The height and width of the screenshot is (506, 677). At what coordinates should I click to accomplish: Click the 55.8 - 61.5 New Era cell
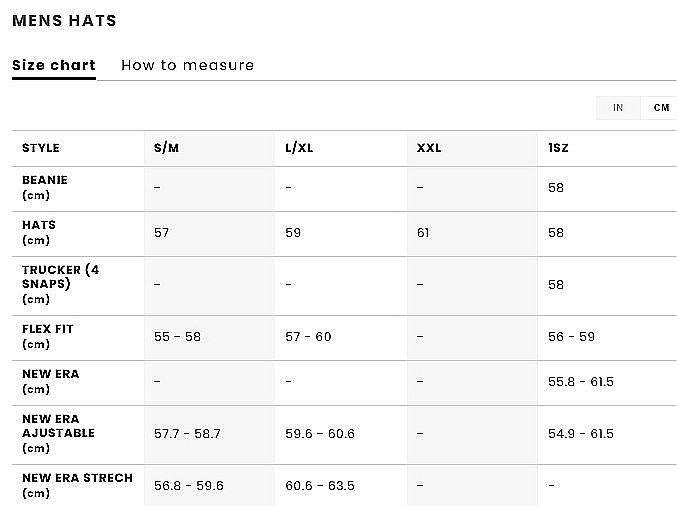(x=580, y=382)
